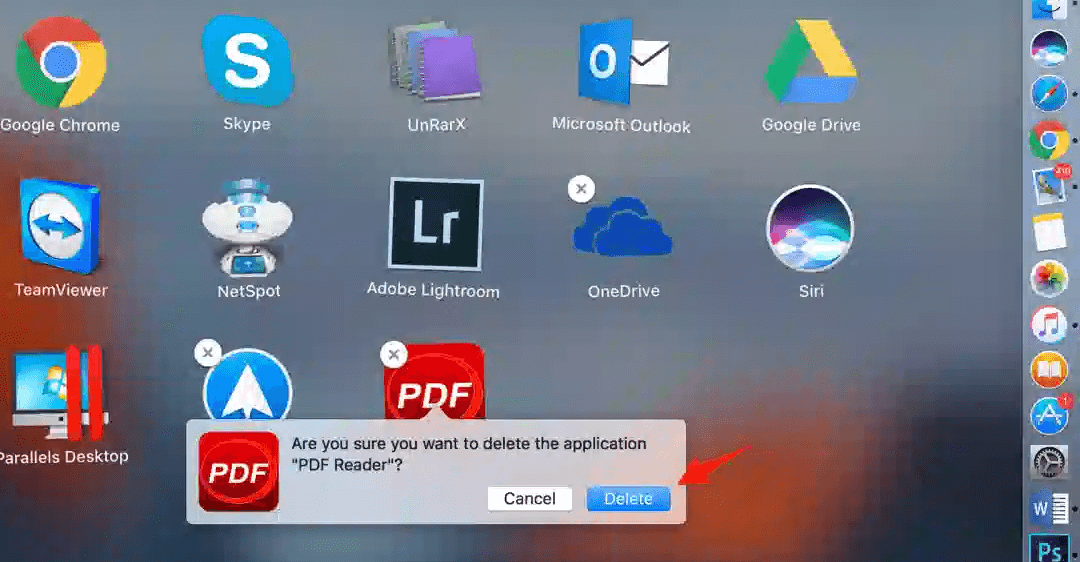
Task: Open Photoshop from the Dock
Action: coord(1049,549)
